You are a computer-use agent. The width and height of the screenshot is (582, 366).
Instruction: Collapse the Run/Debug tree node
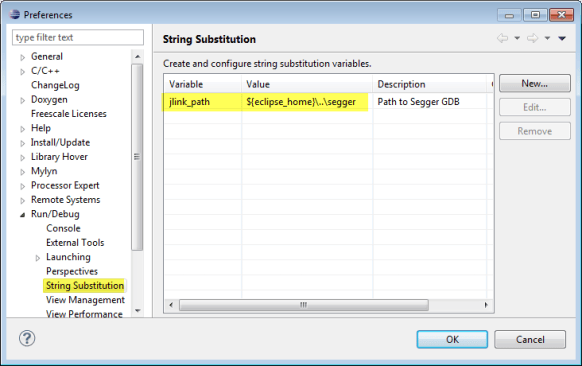click(23, 215)
